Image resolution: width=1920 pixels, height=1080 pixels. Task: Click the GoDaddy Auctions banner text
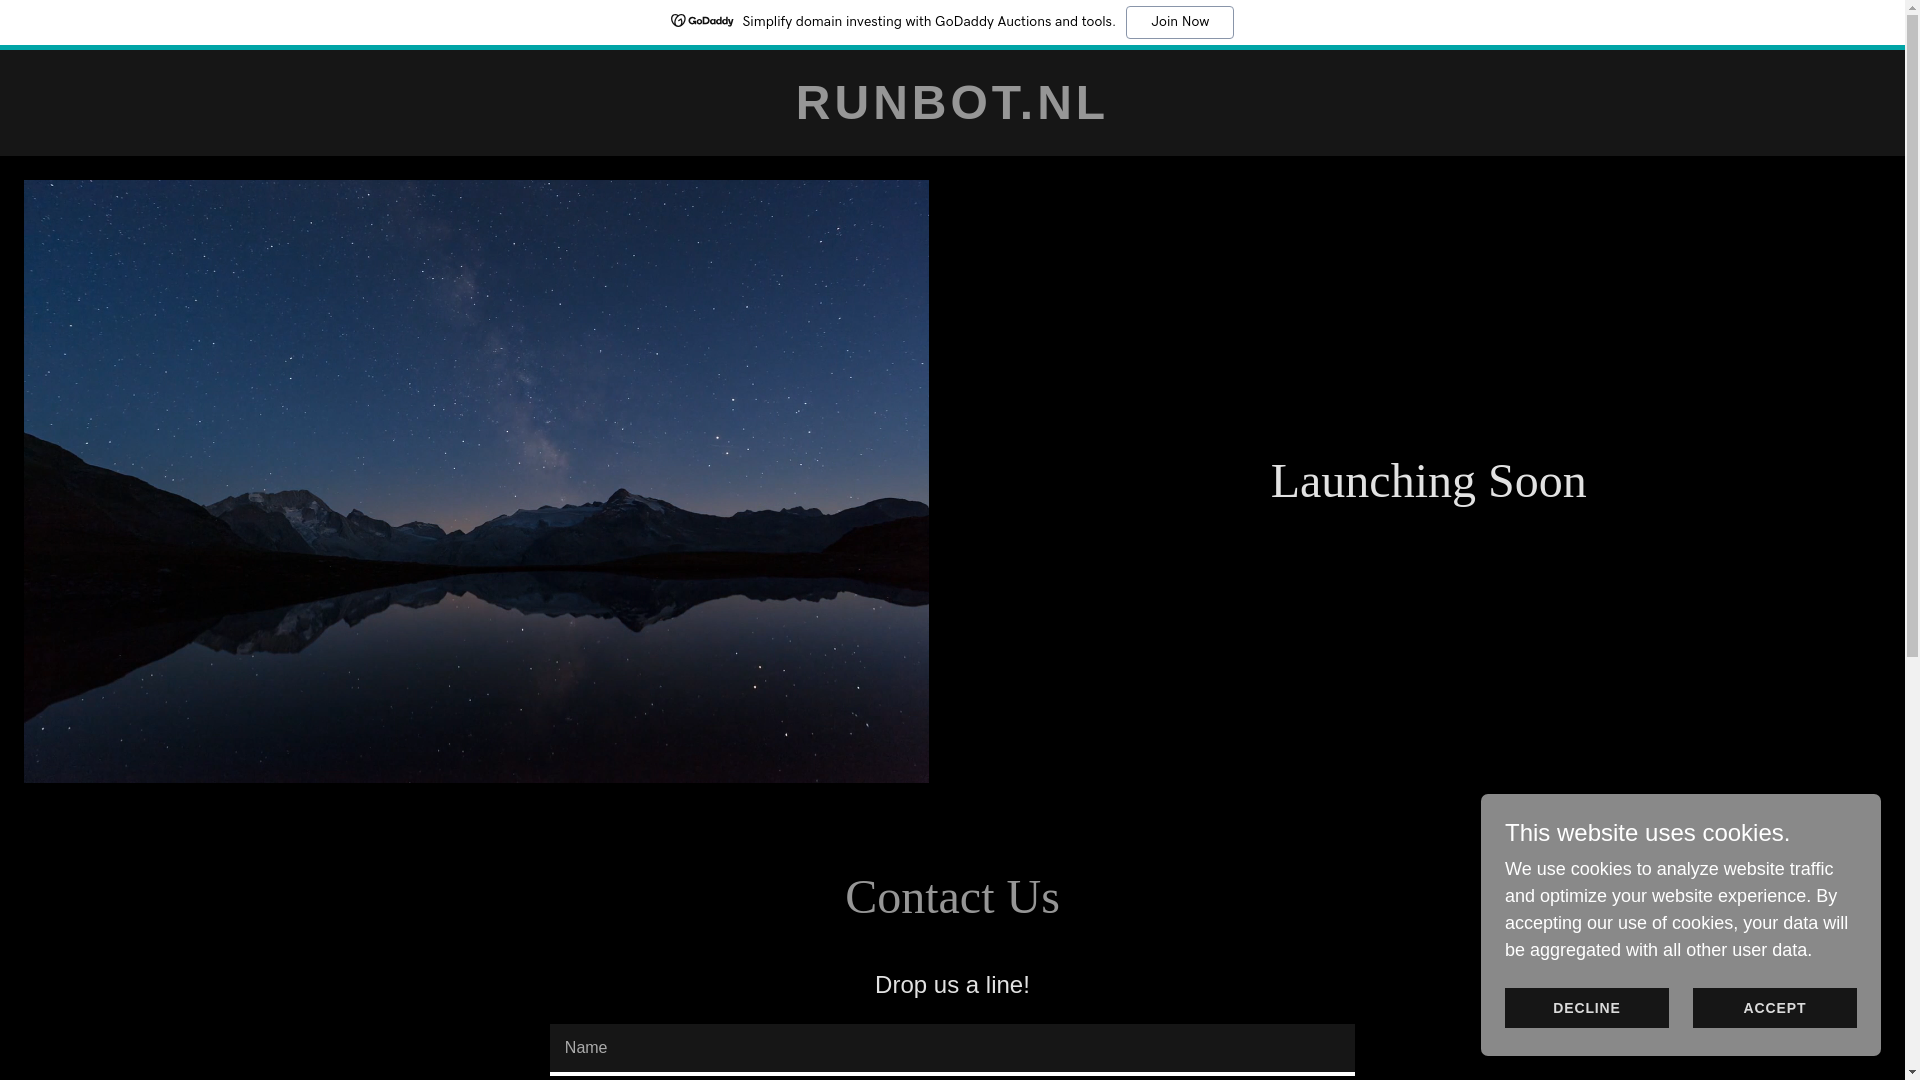[x=928, y=22]
